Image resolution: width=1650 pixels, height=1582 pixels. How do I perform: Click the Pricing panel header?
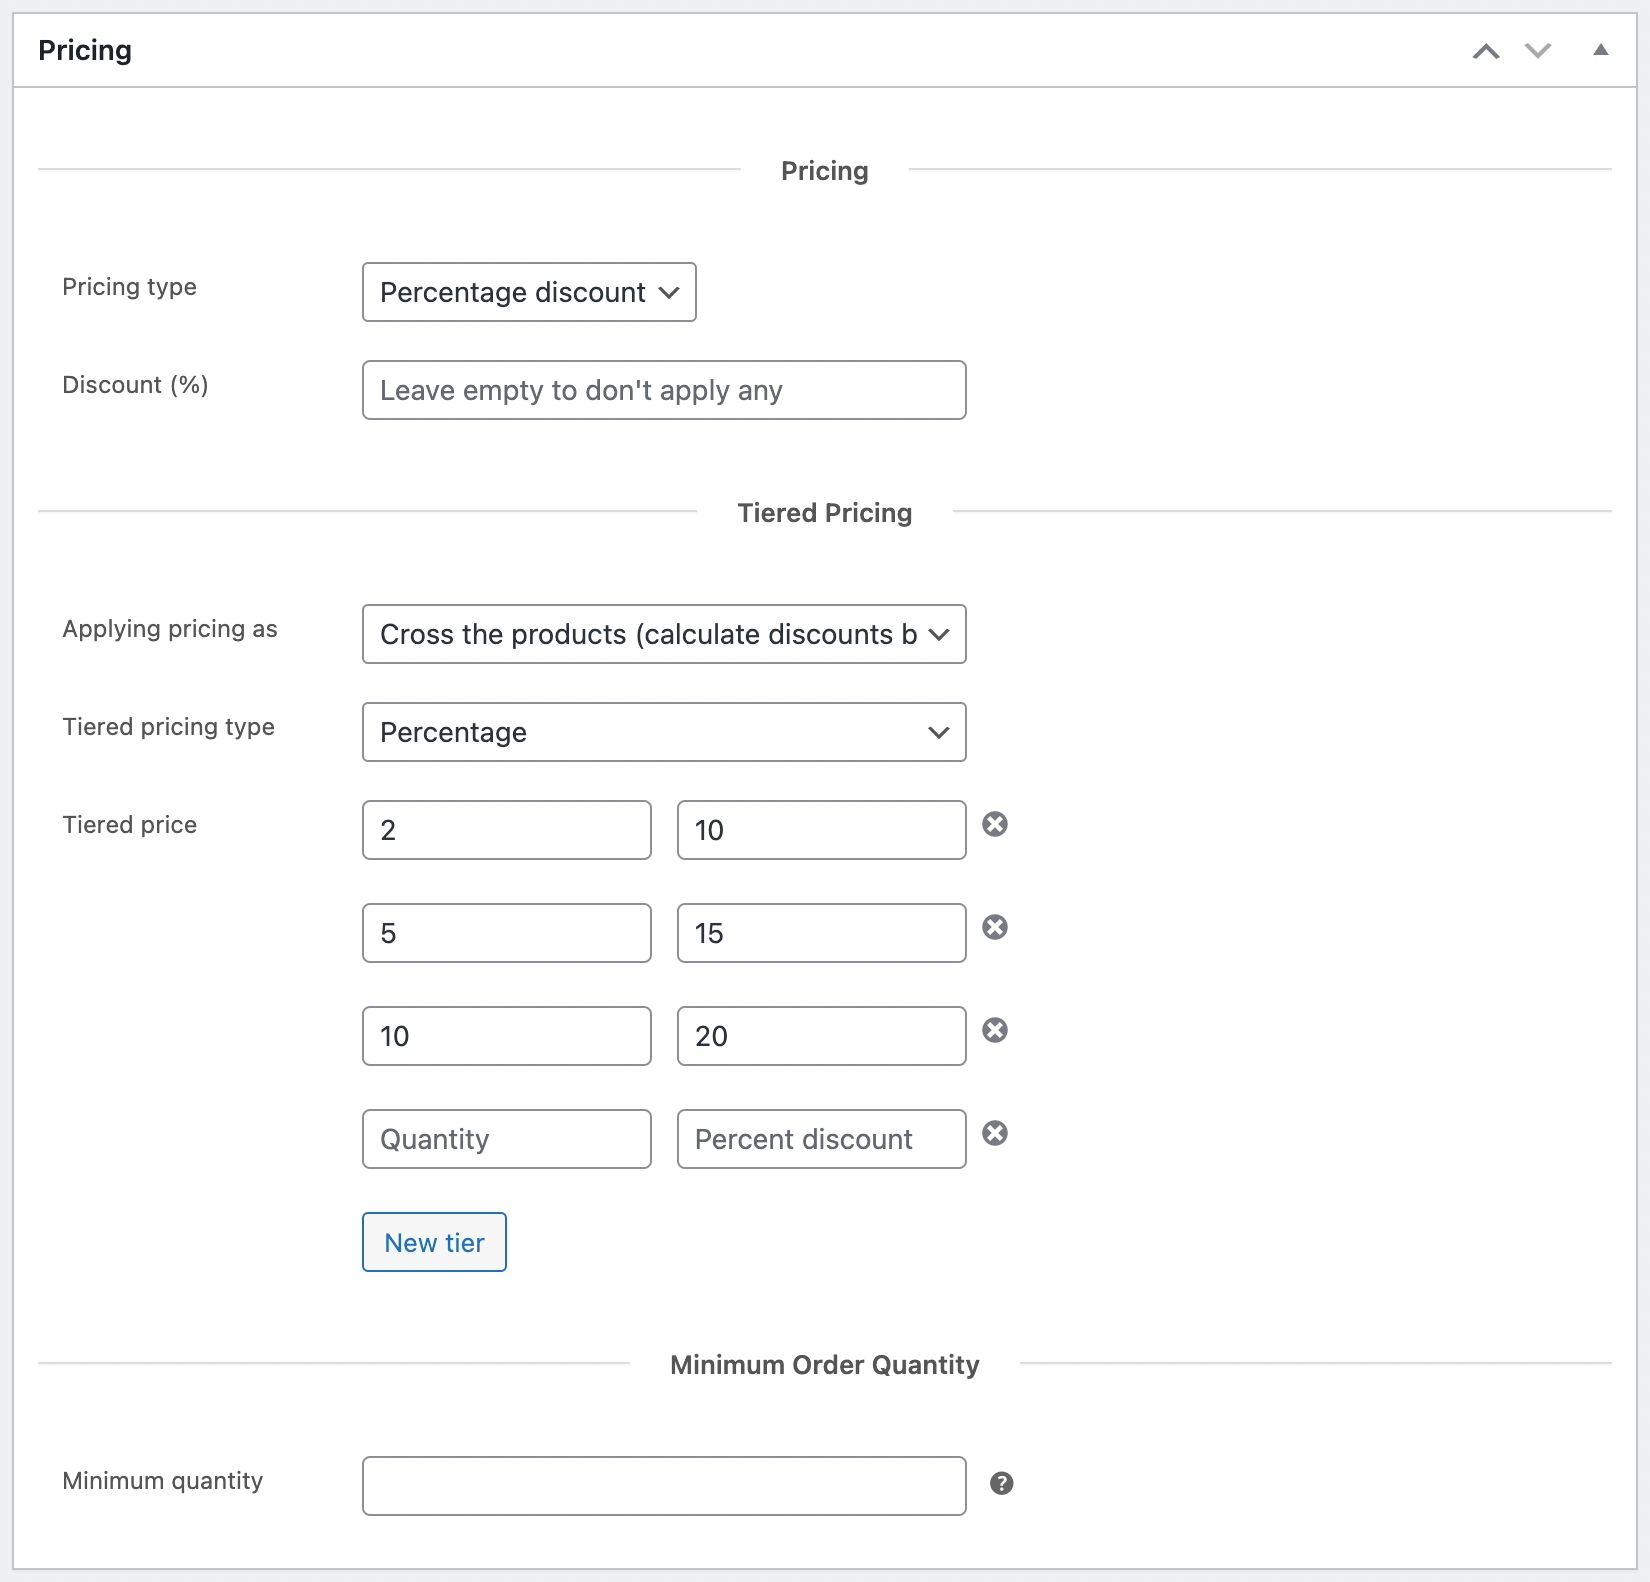(x=86, y=49)
